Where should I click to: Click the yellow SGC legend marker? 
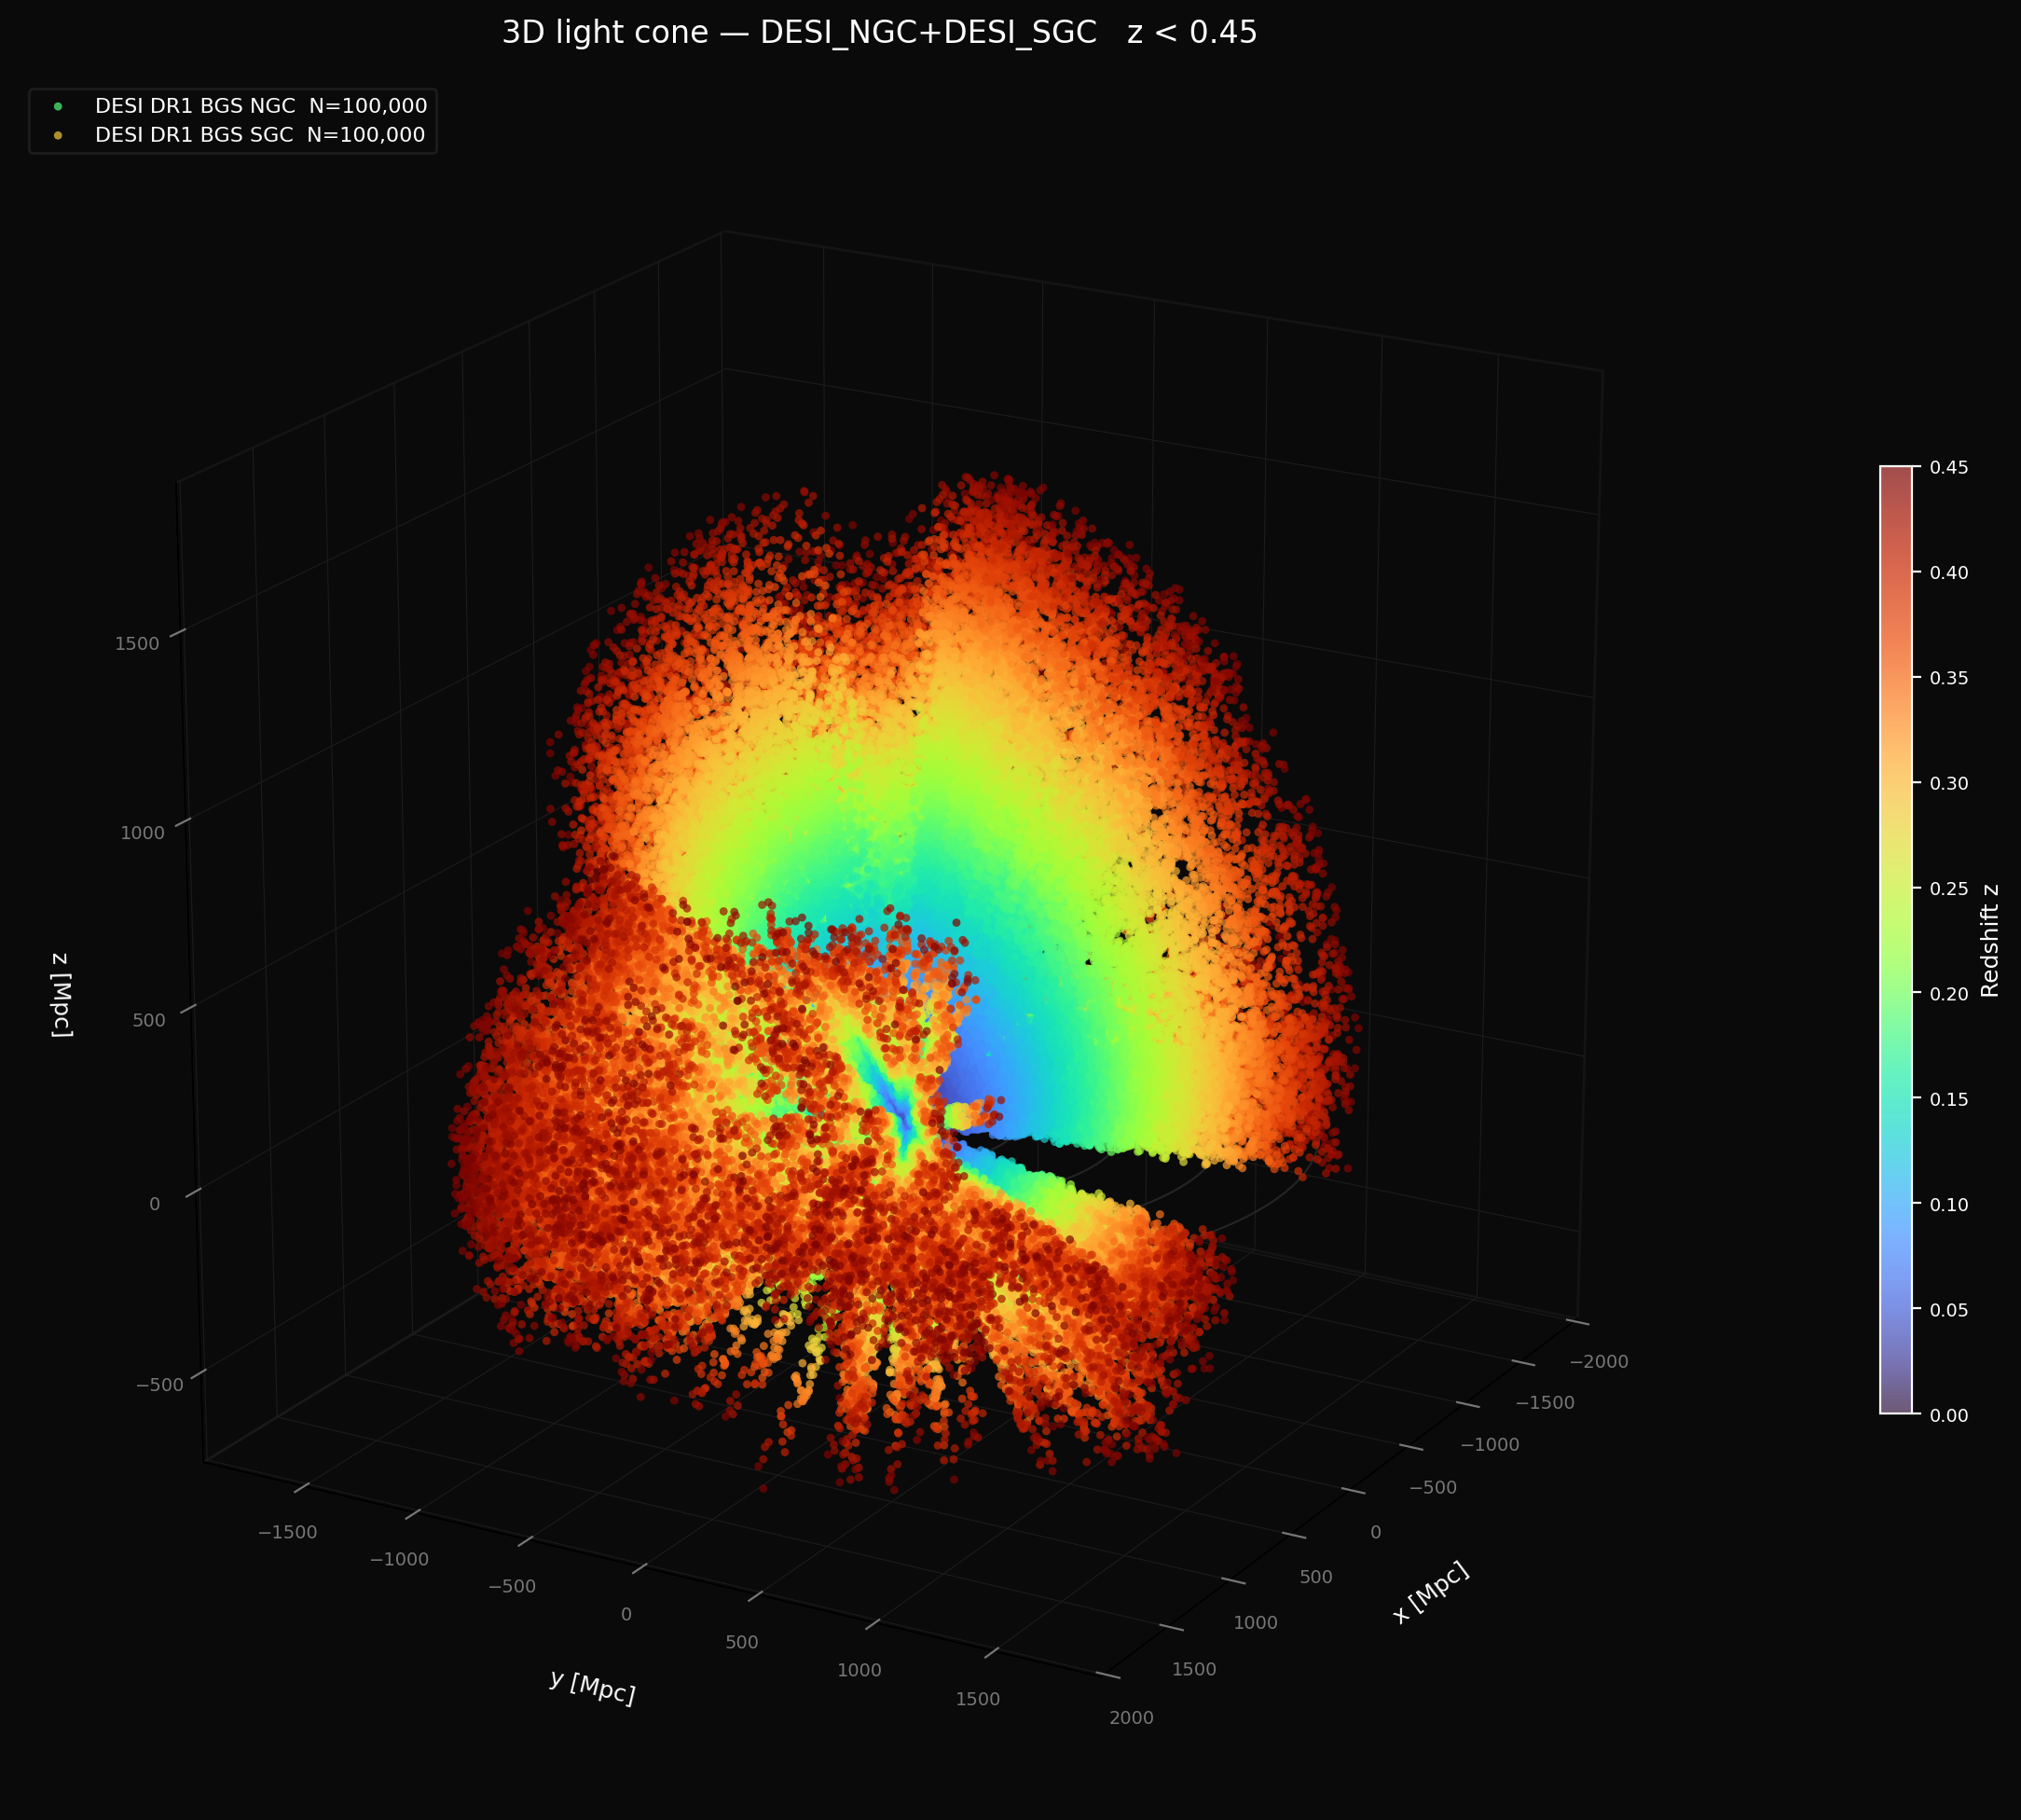coord(57,135)
